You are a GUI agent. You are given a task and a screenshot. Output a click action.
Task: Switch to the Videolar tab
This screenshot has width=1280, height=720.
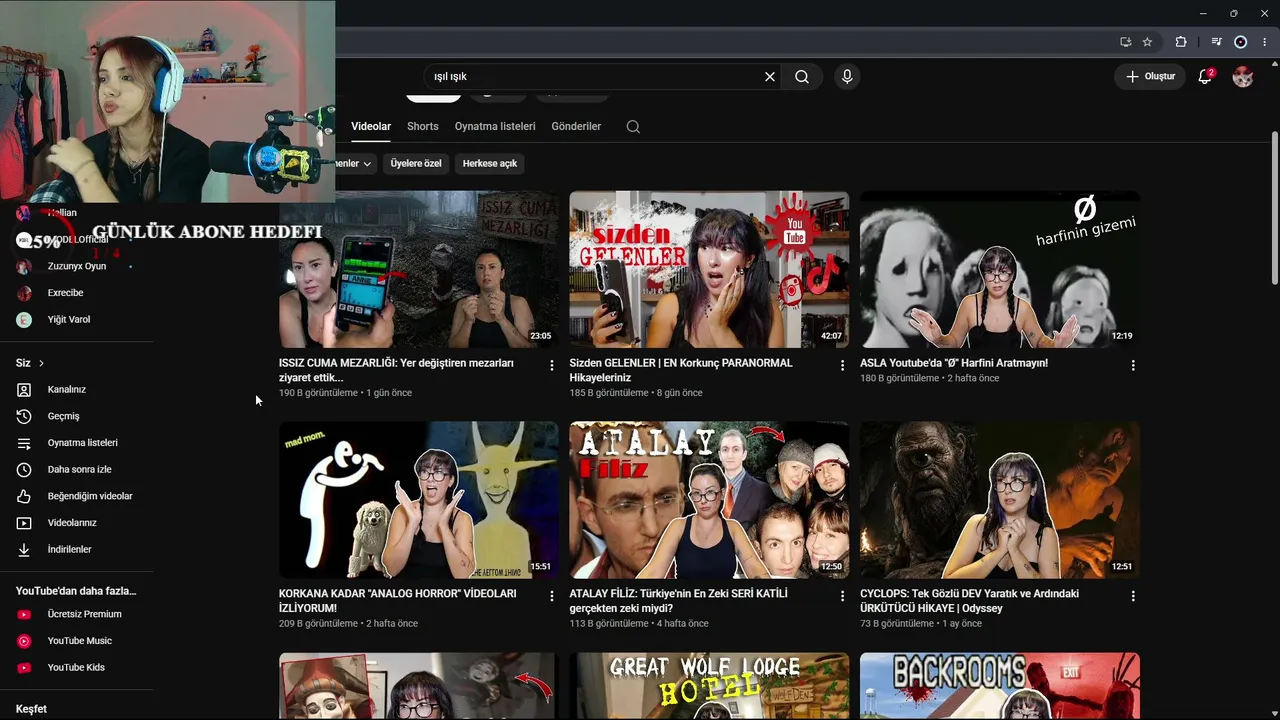tap(371, 127)
